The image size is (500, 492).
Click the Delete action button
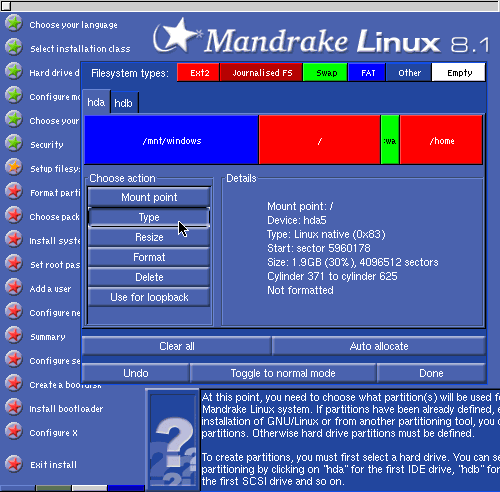149,277
